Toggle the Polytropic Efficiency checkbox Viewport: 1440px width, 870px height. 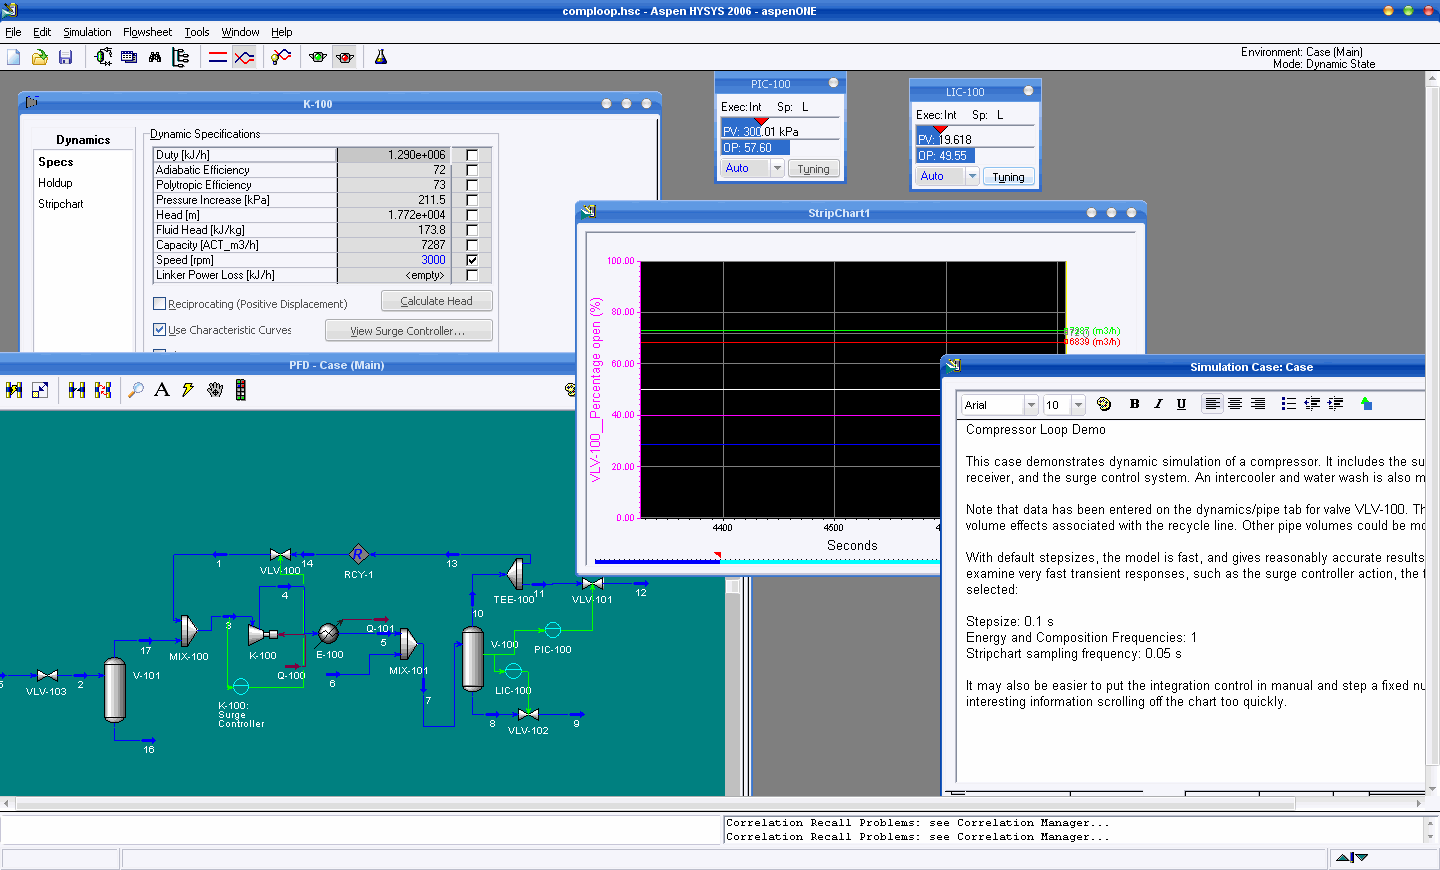472,185
